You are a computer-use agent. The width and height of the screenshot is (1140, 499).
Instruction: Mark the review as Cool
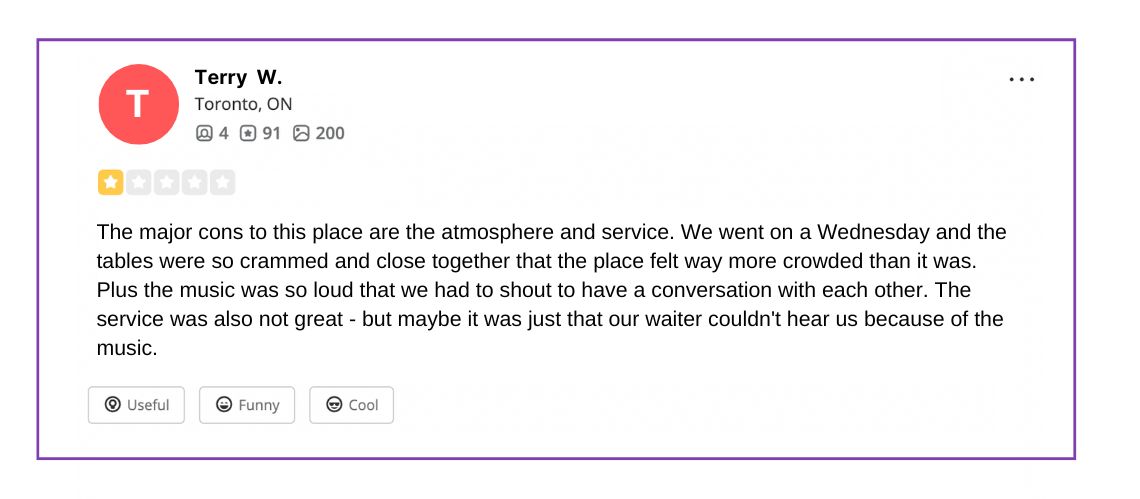[351, 405]
